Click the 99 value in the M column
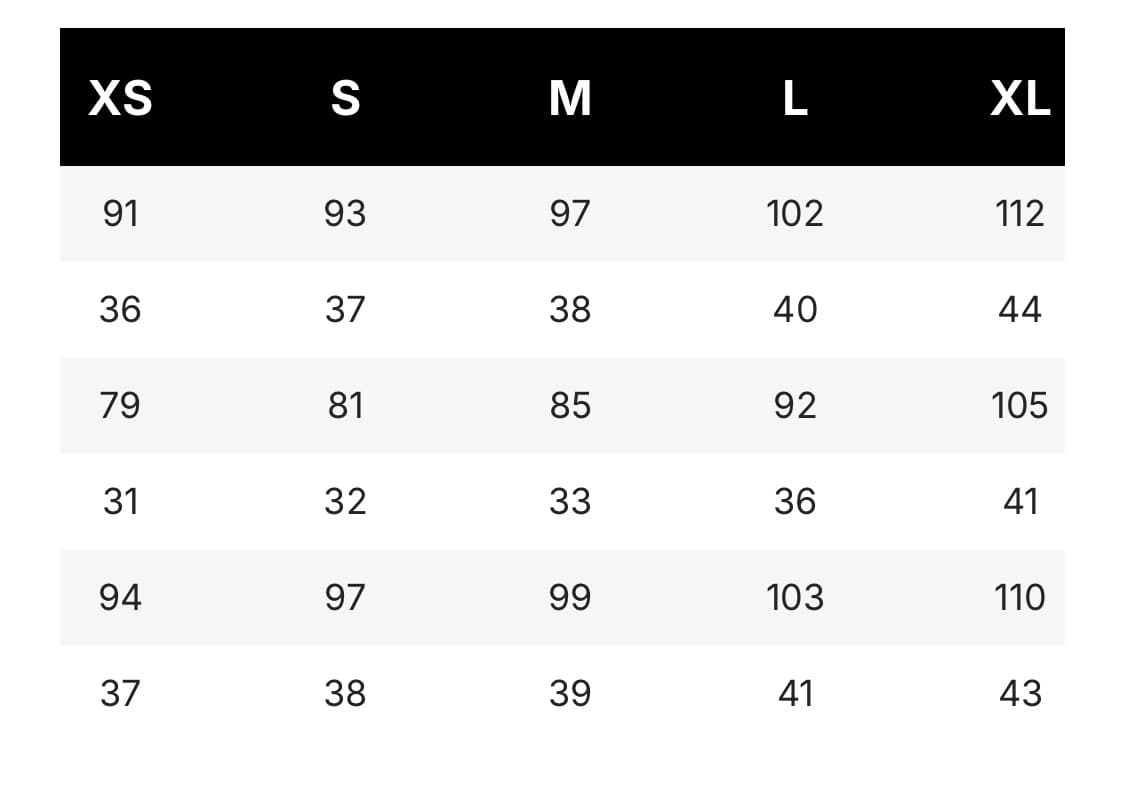 coord(570,598)
